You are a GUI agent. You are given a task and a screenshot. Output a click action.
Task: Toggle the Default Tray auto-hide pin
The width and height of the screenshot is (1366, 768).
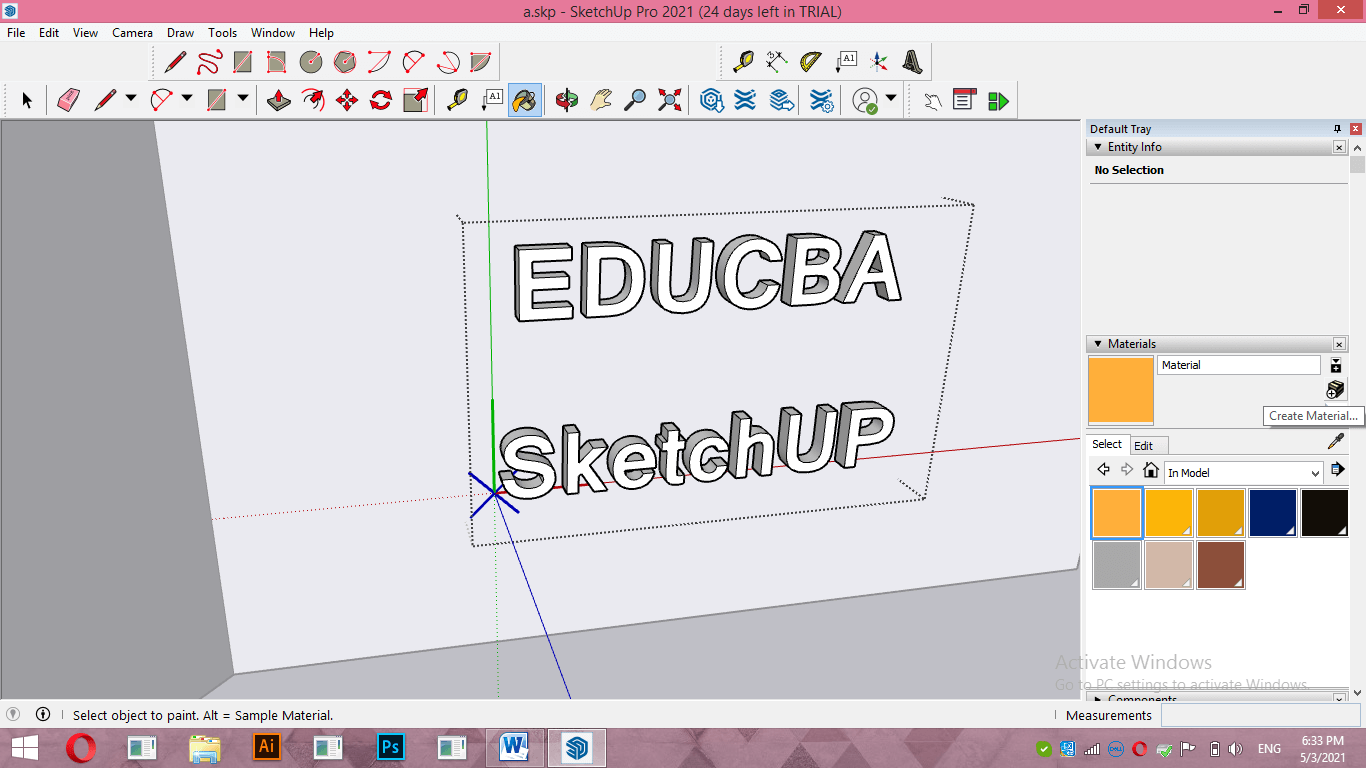pyautogui.click(x=1337, y=129)
